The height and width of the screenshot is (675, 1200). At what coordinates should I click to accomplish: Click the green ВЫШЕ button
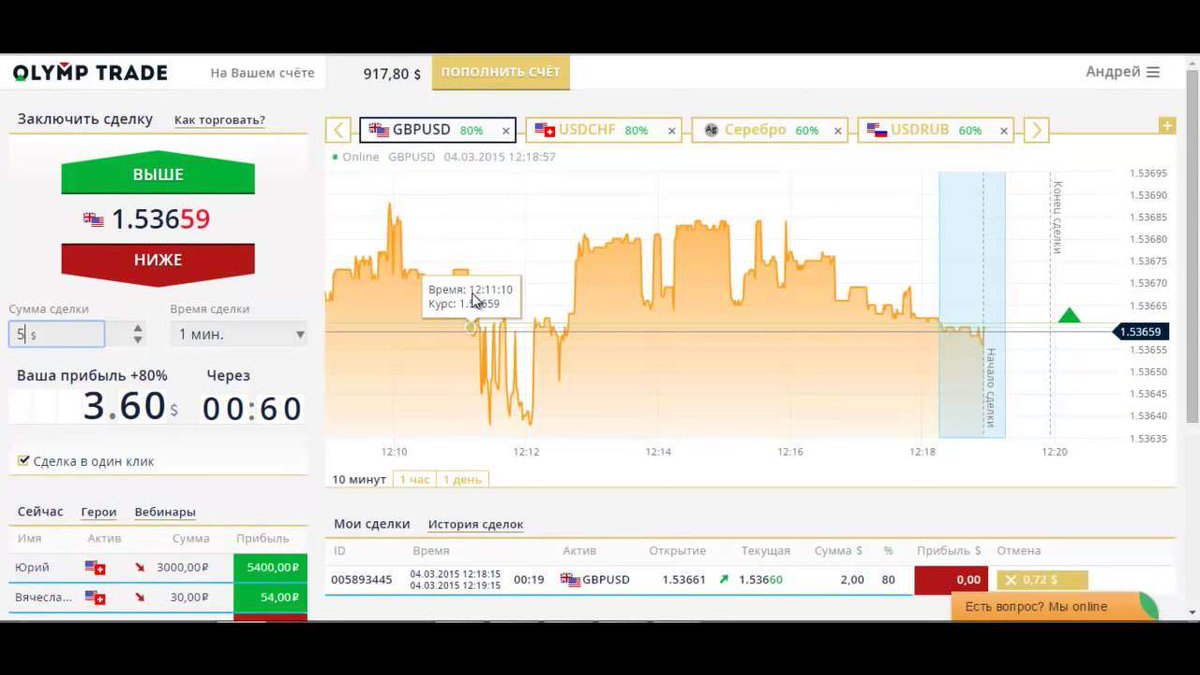tap(158, 175)
